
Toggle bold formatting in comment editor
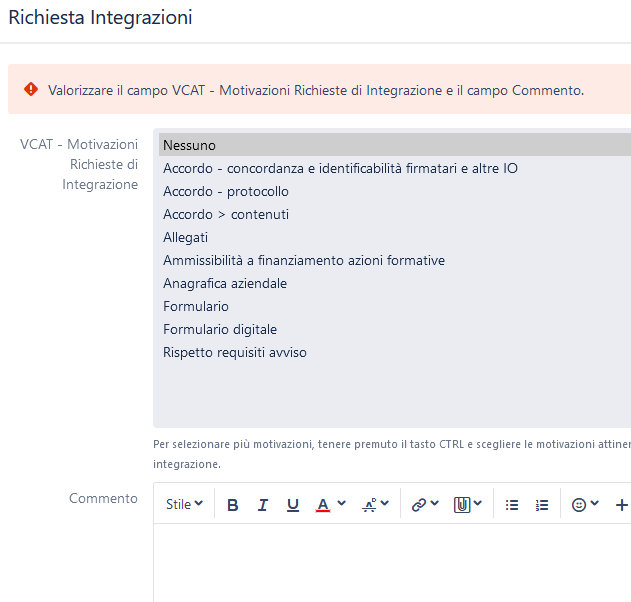233,505
